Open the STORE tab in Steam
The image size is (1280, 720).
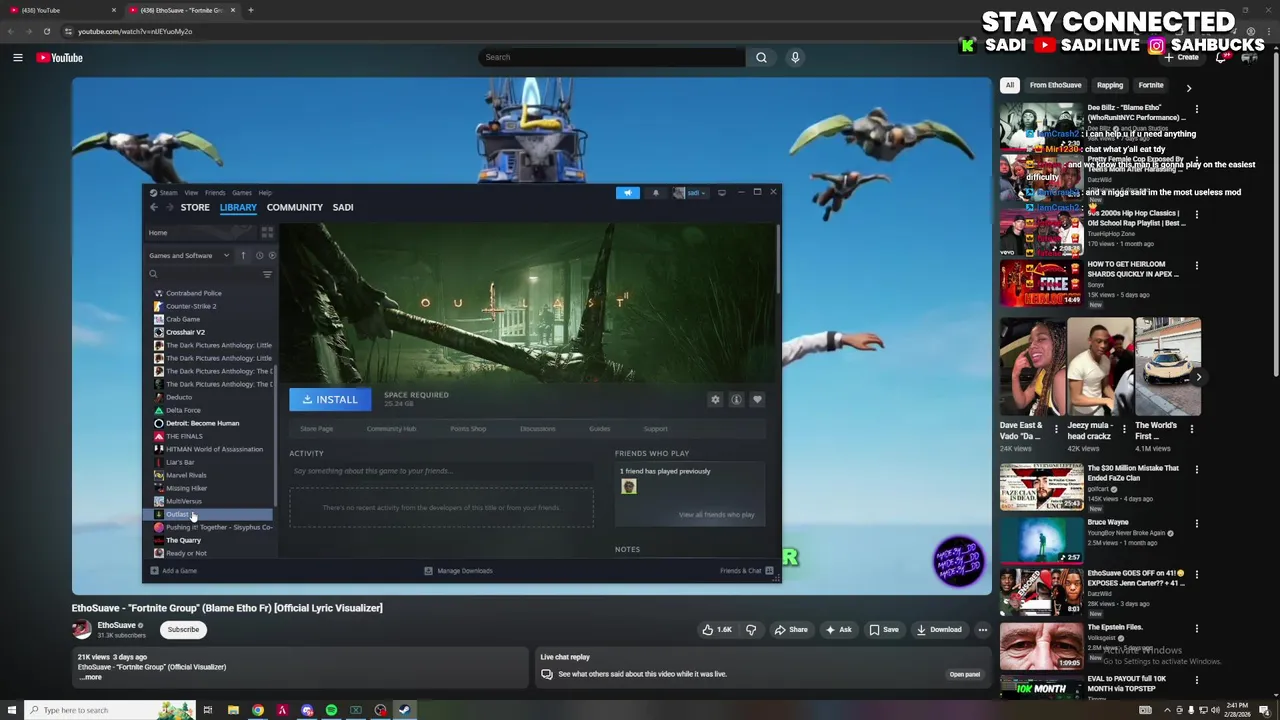[195, 207]
